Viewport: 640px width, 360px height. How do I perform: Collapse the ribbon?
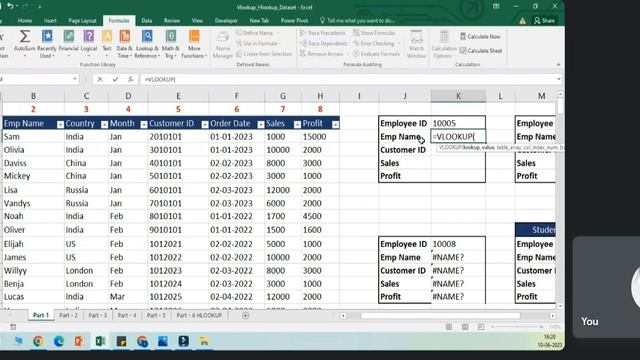click(x=558, y=64)
